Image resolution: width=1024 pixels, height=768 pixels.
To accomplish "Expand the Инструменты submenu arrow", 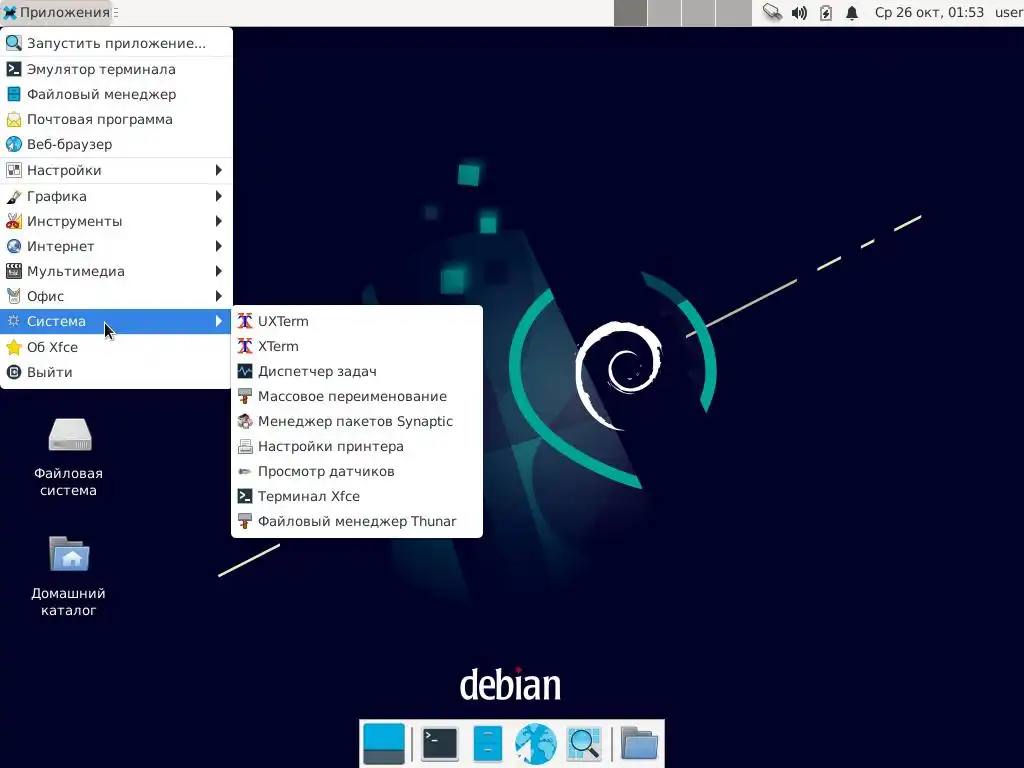I will pyautogui.click(x=219, y=221).
